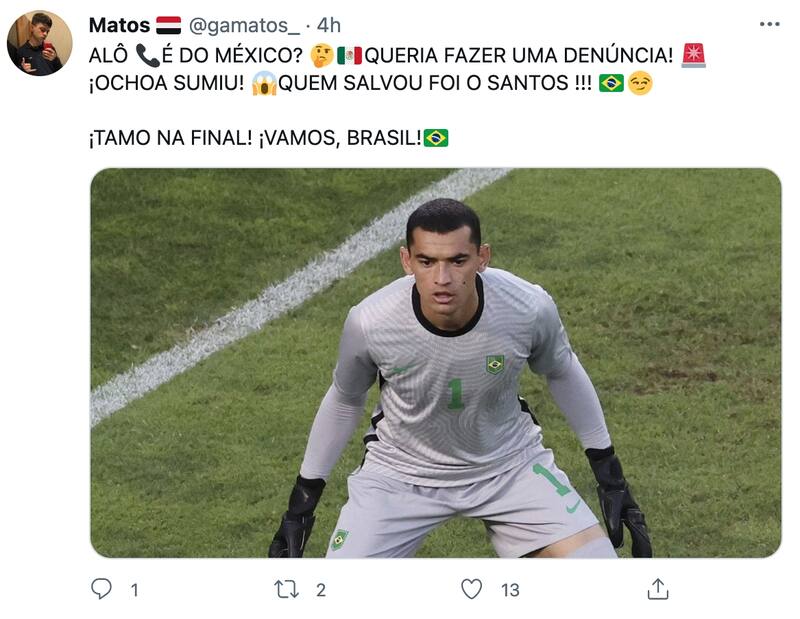Open the share upload icon
The height and width of the screenshot is (619, 800).
click(658, 589)
